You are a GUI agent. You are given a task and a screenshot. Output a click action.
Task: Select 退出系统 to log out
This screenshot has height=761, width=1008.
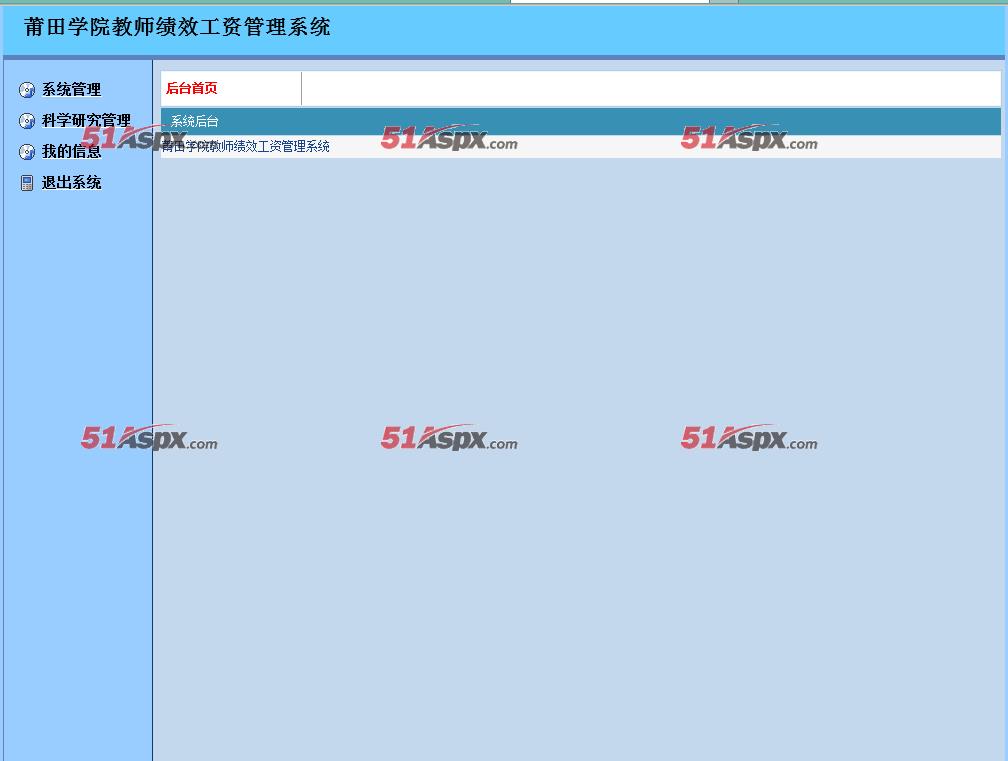71,183
